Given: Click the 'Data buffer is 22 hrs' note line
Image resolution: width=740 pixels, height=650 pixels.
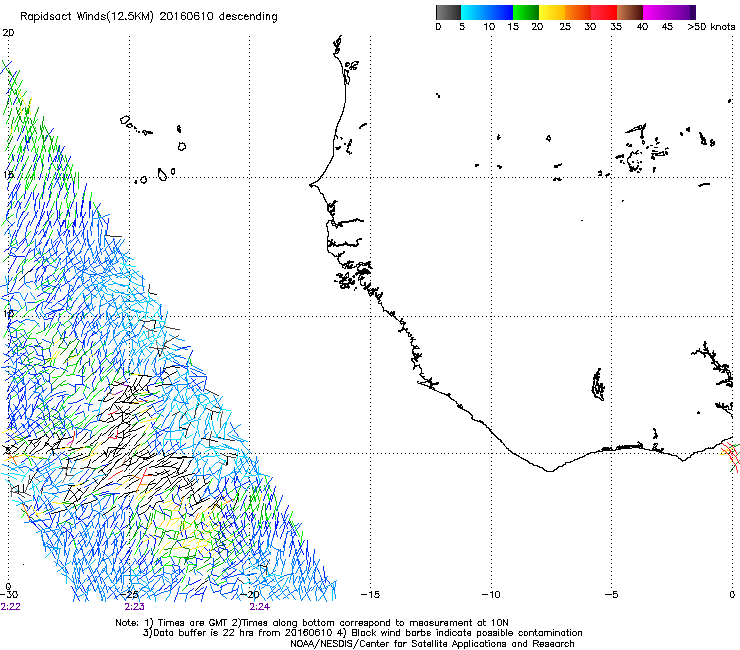Looking at the screenshot, I should point(362,633).
